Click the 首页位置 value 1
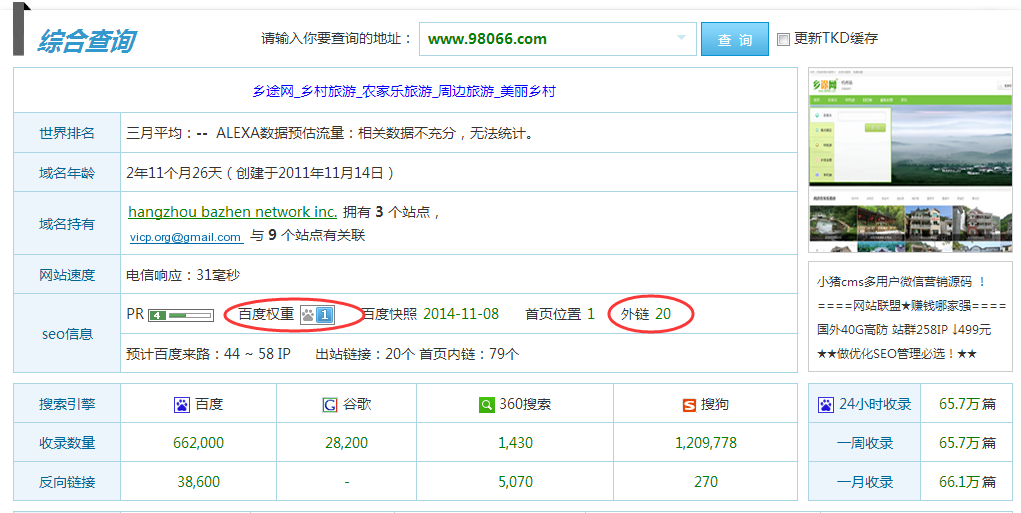The width and height of the screenshot is (1021, 513). pos(591,314)
